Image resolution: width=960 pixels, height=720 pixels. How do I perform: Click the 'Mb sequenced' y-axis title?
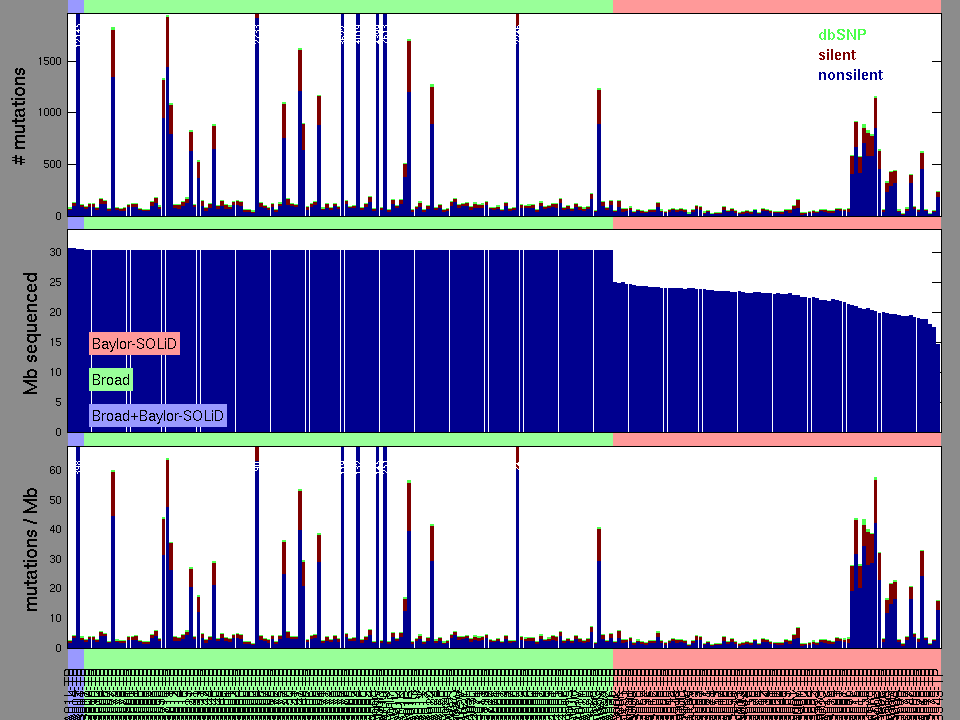coord(30,333)
